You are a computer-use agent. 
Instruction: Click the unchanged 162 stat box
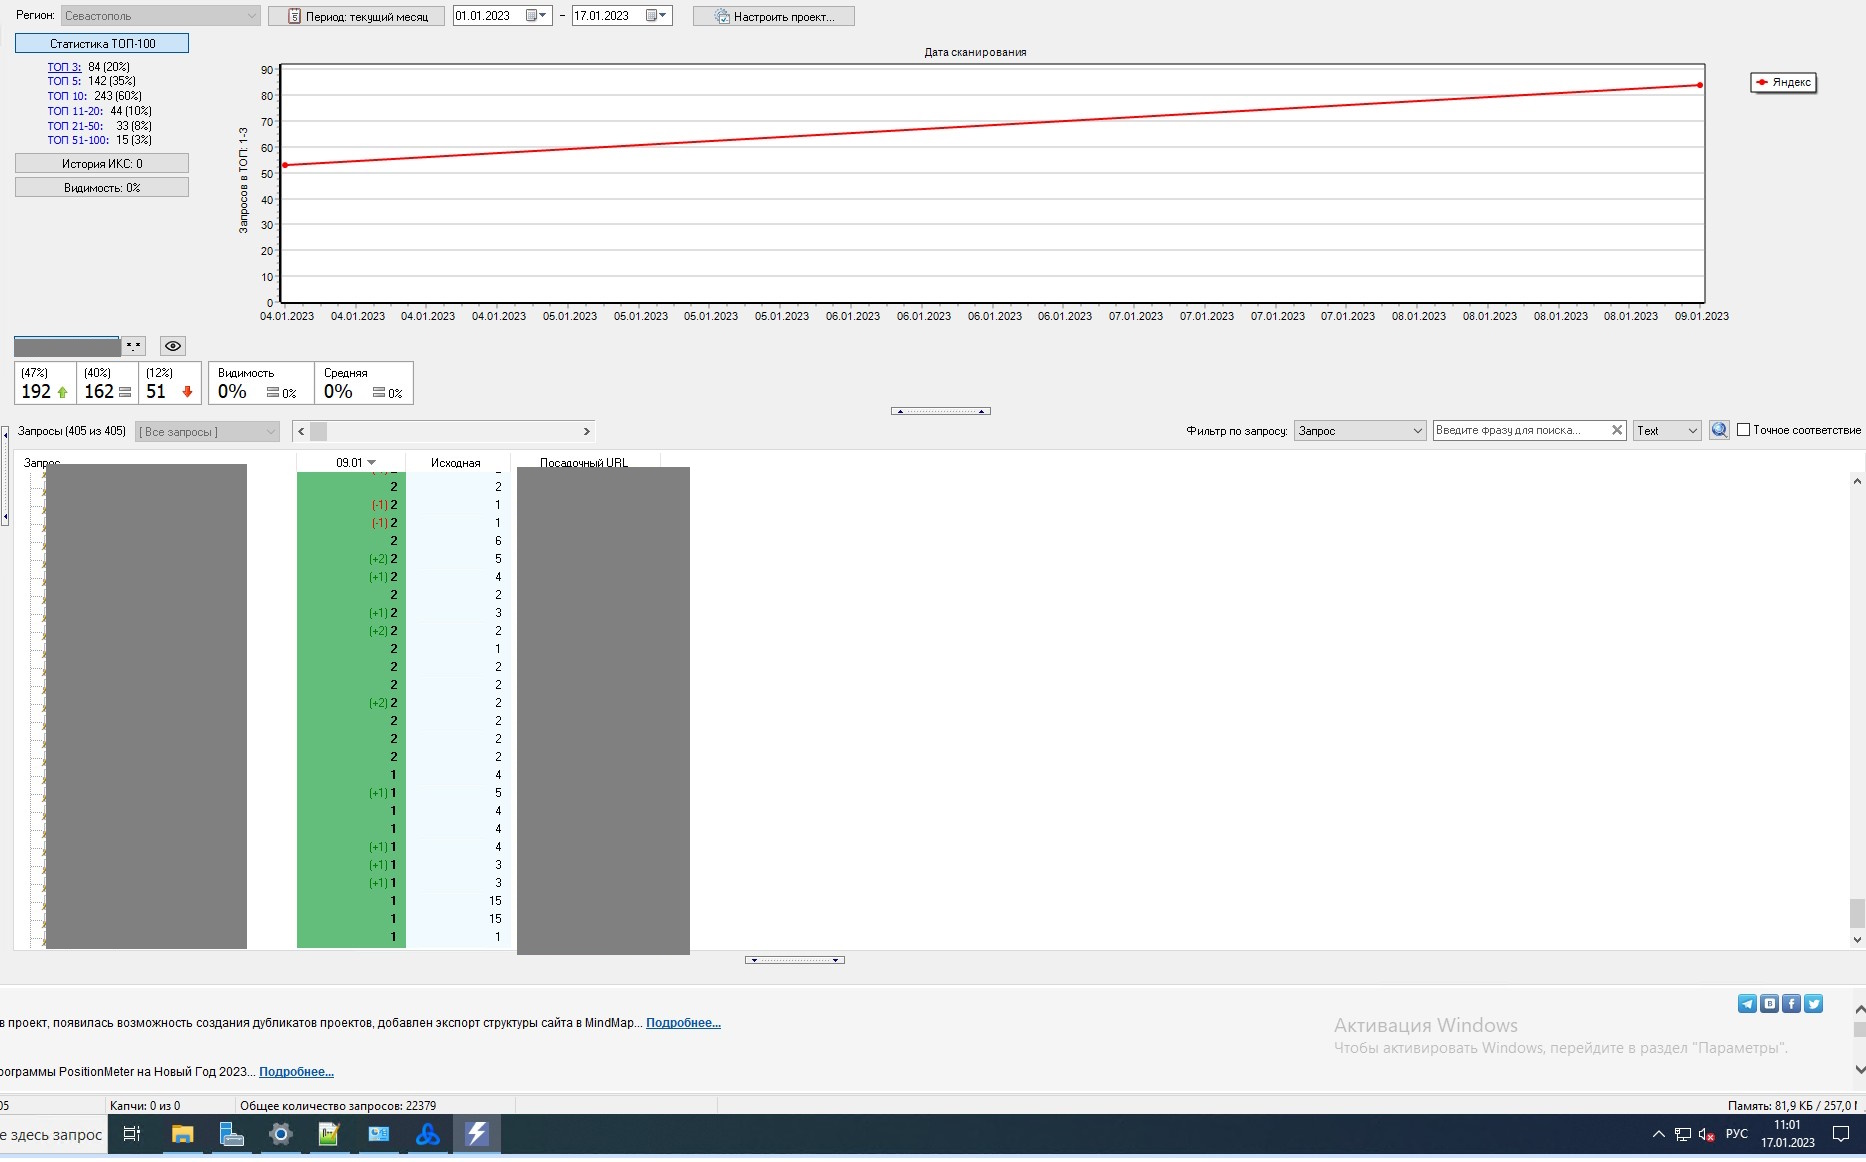coord(107,383)
